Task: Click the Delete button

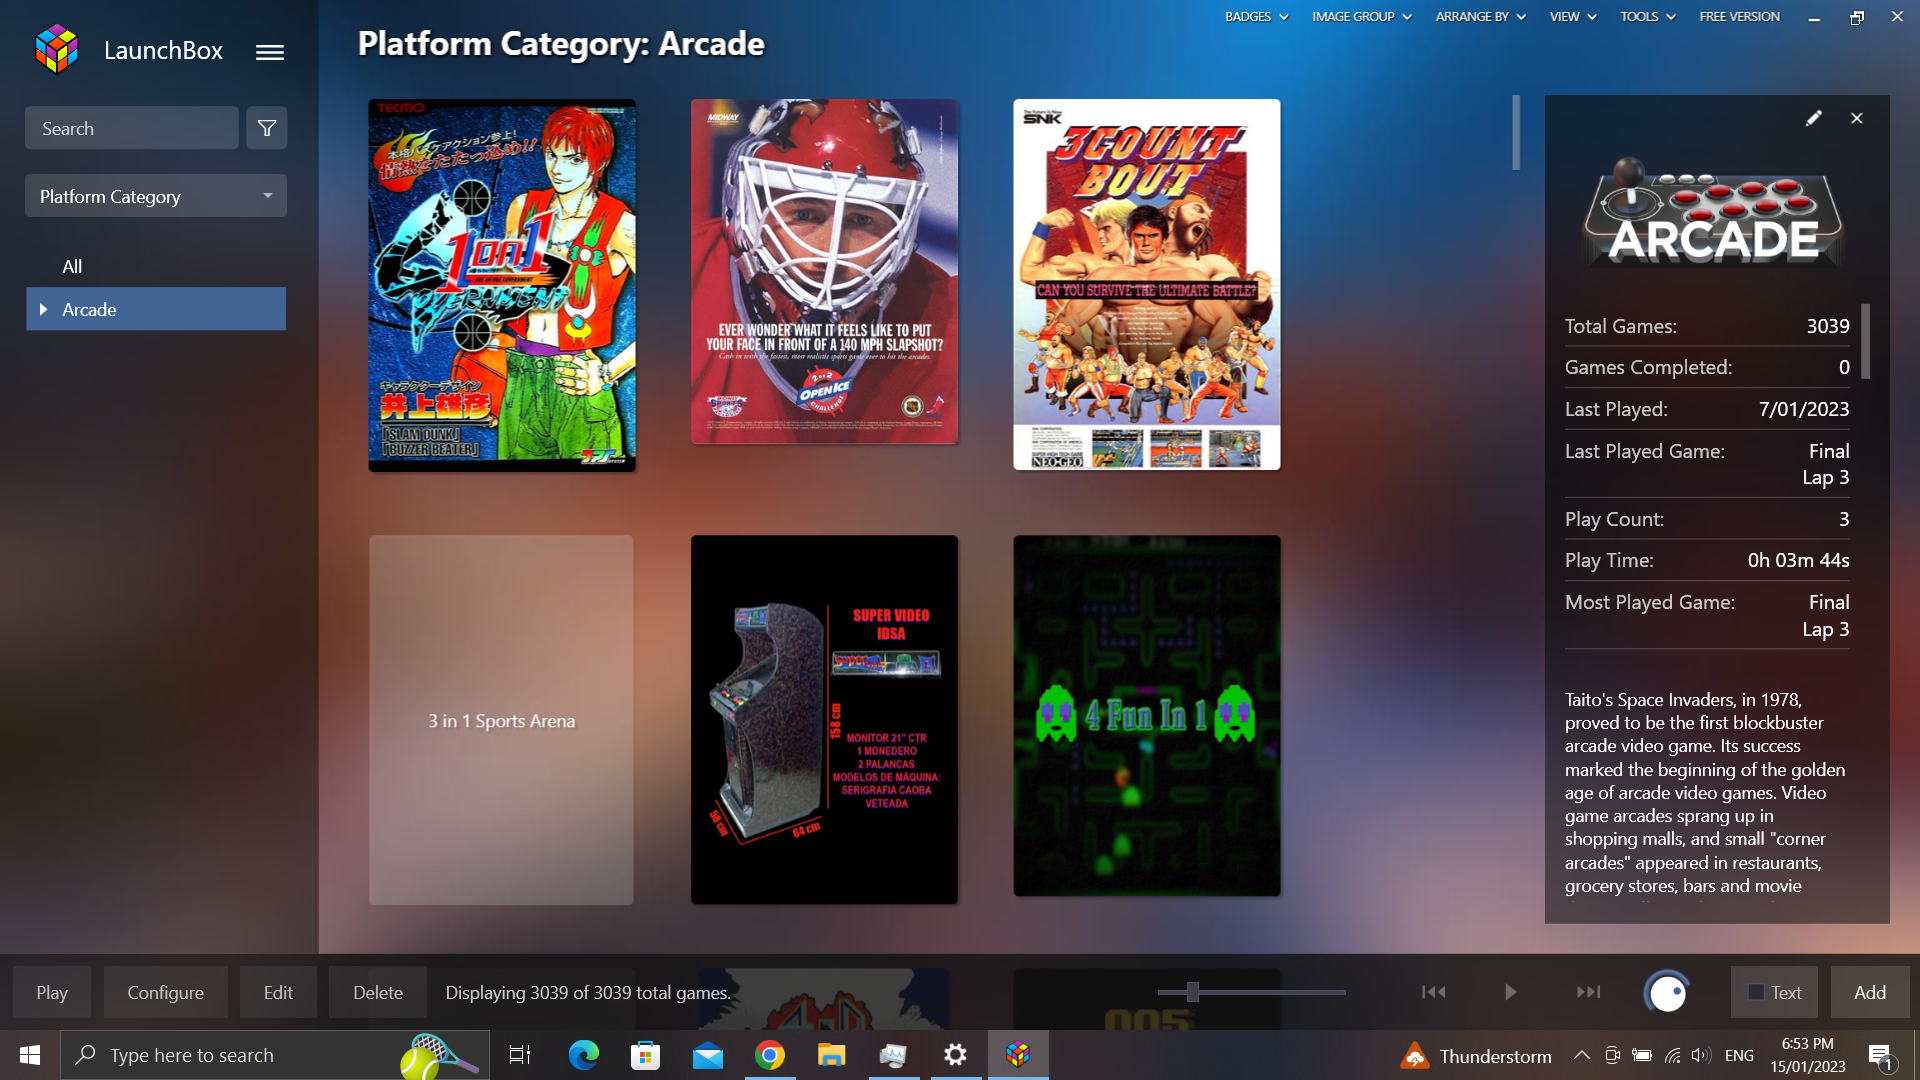Action: pos(378,992)
